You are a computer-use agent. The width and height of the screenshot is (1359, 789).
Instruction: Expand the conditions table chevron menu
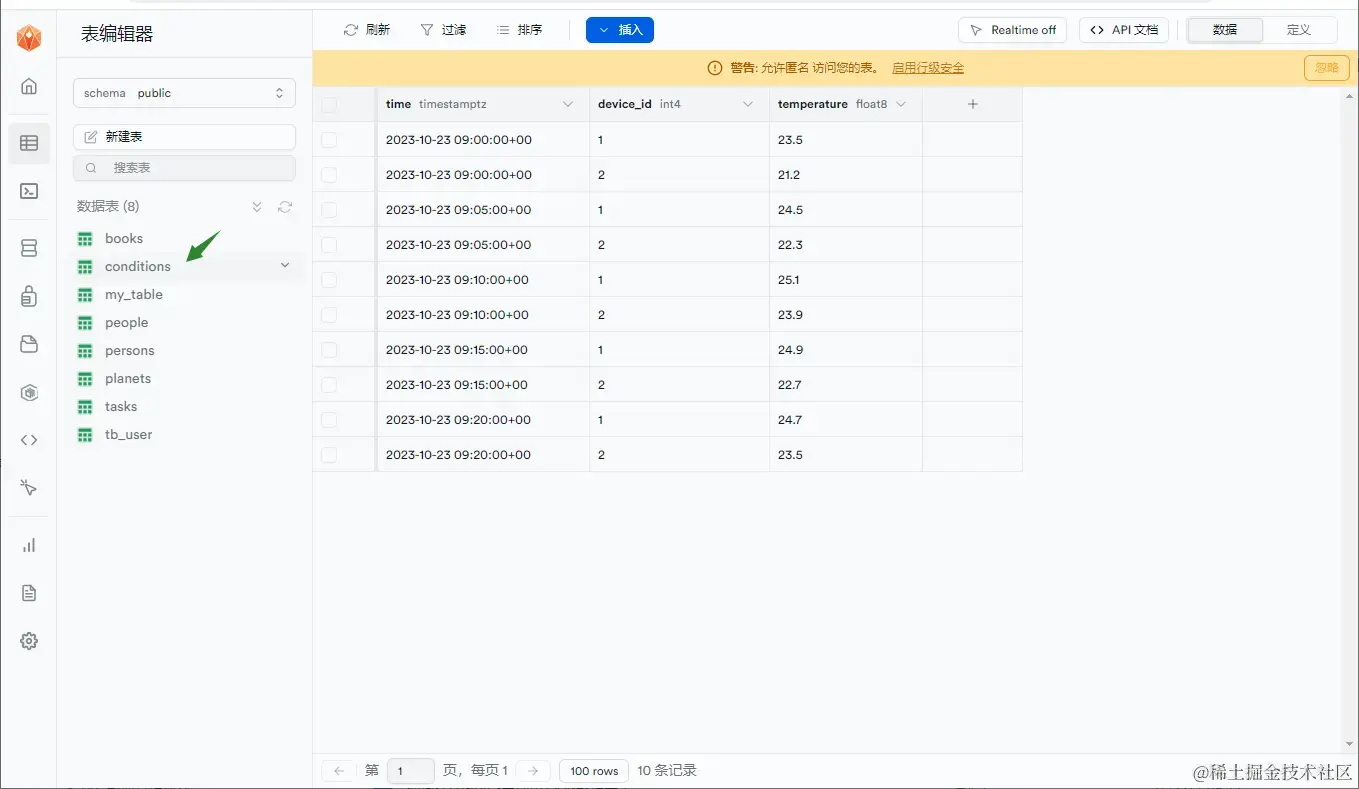coord(285,266)
